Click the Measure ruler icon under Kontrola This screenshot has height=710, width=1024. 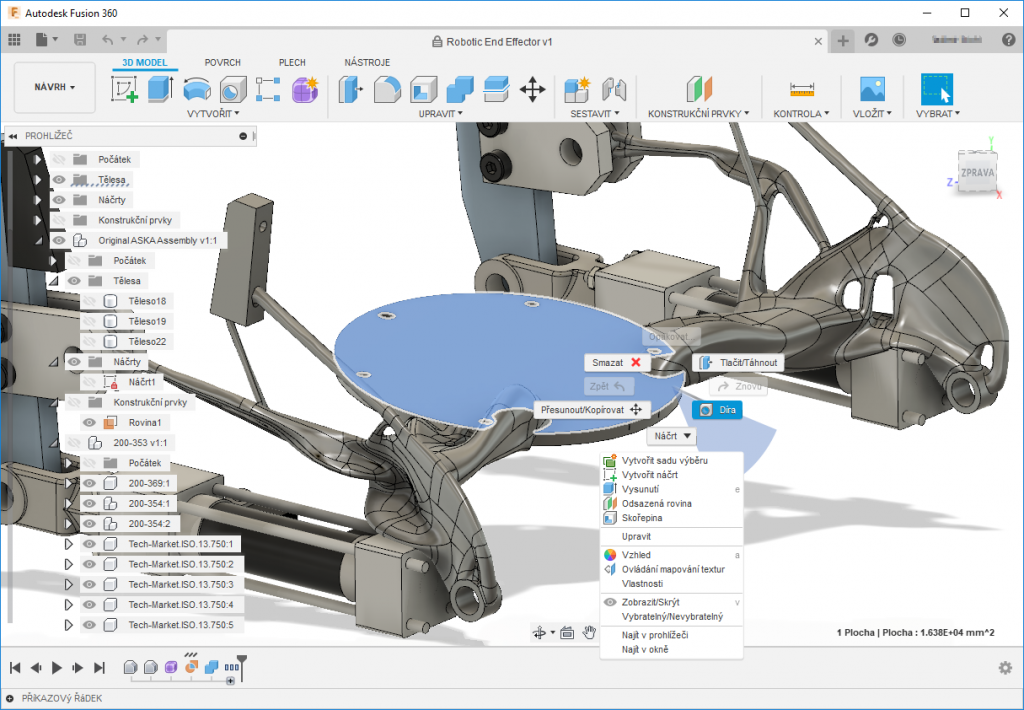[802, 89]
